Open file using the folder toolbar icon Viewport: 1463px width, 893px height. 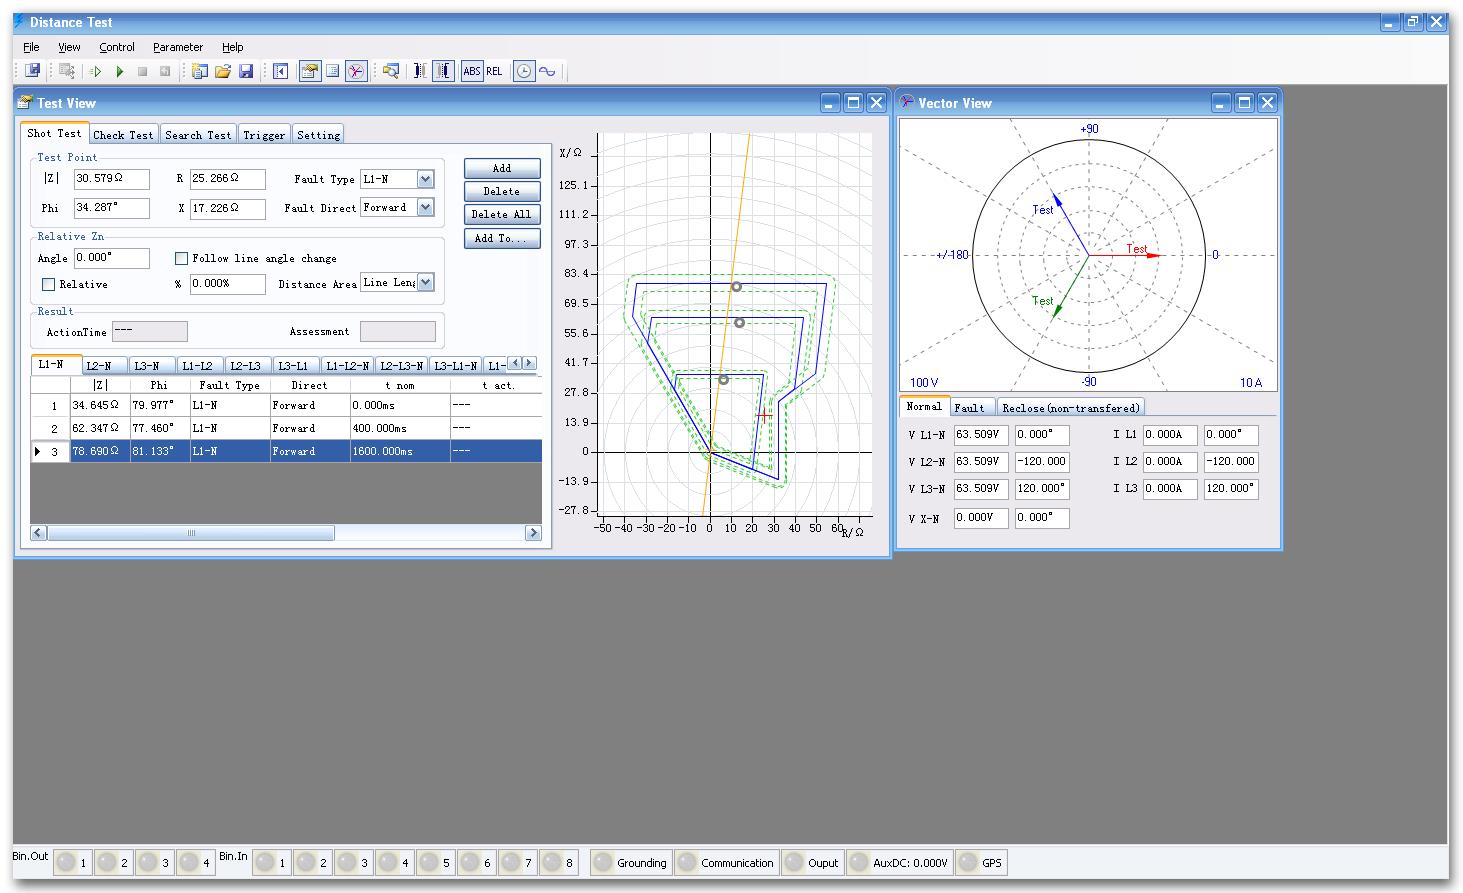pos(223,71)
